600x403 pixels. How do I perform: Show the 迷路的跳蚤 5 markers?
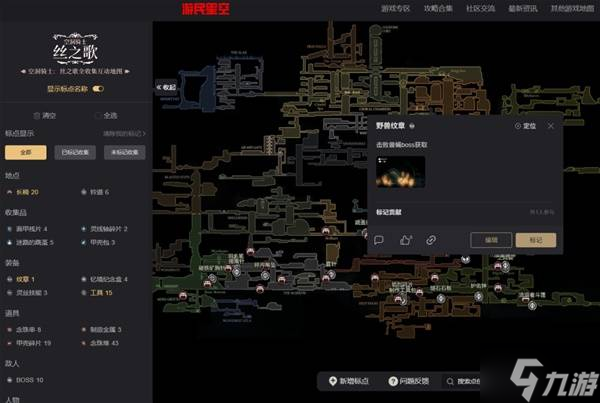tap(30, 242)
